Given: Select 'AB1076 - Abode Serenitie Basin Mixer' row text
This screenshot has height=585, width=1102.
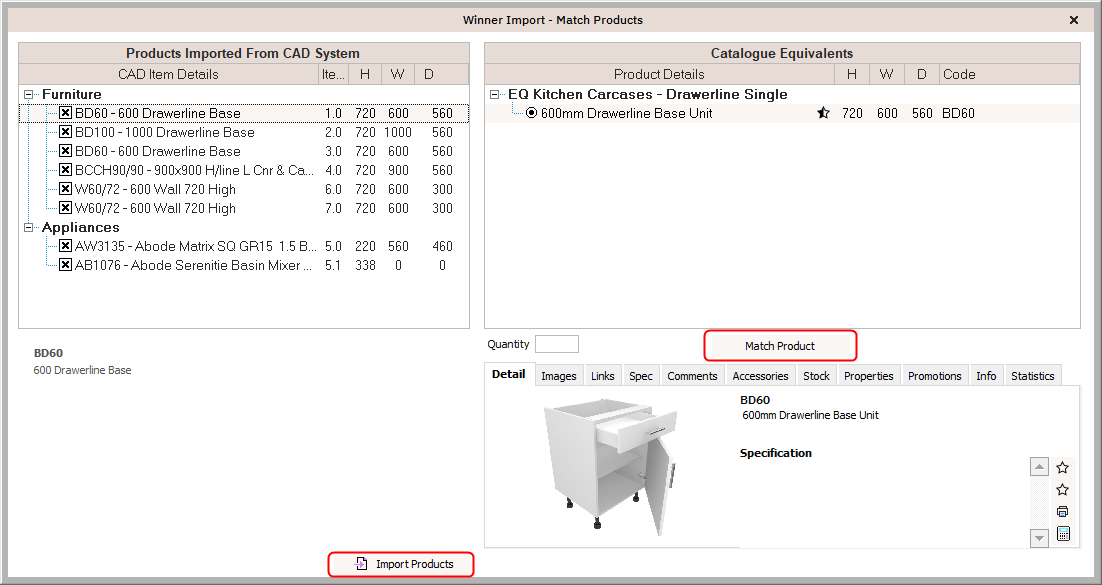Looking at the screenshot, I should [x=193, y=265].
